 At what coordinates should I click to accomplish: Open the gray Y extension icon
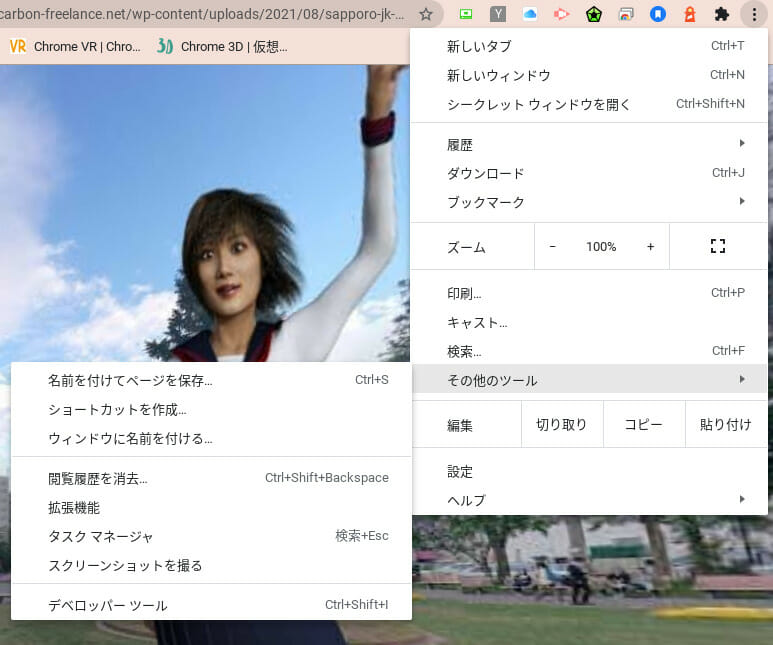click(x=498, y=14)
